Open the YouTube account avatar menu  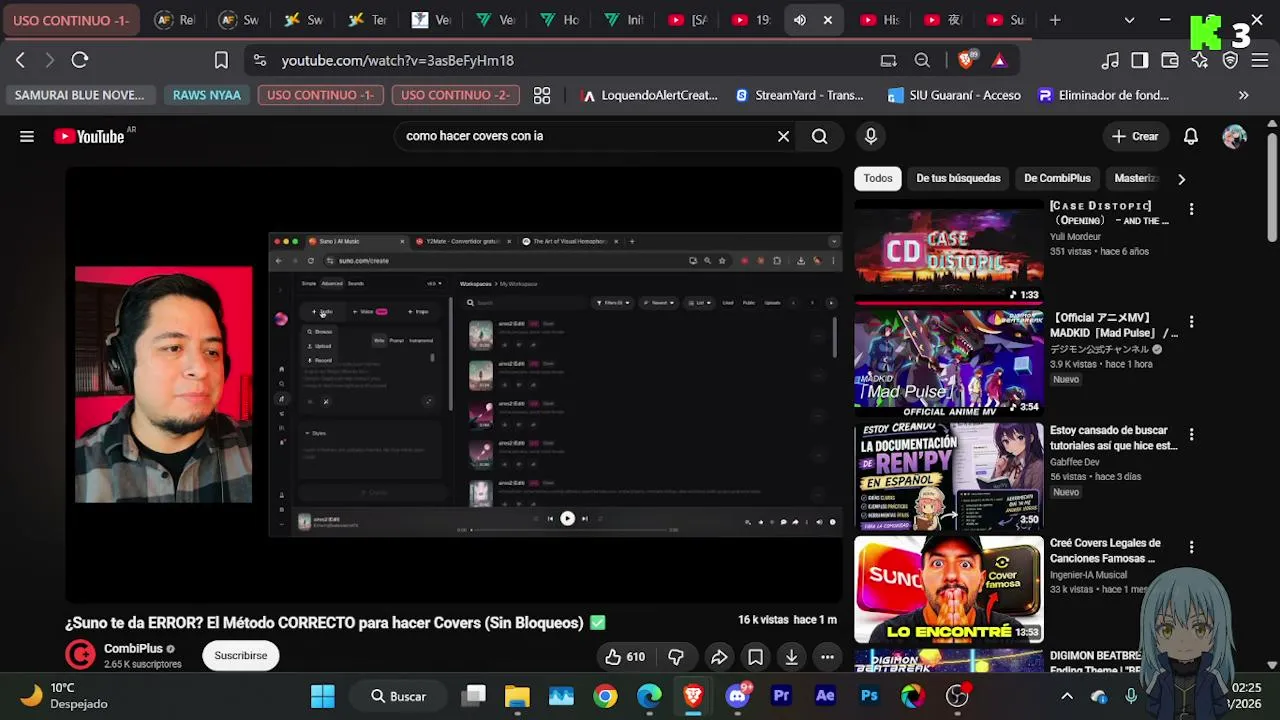coord(1234,136)
